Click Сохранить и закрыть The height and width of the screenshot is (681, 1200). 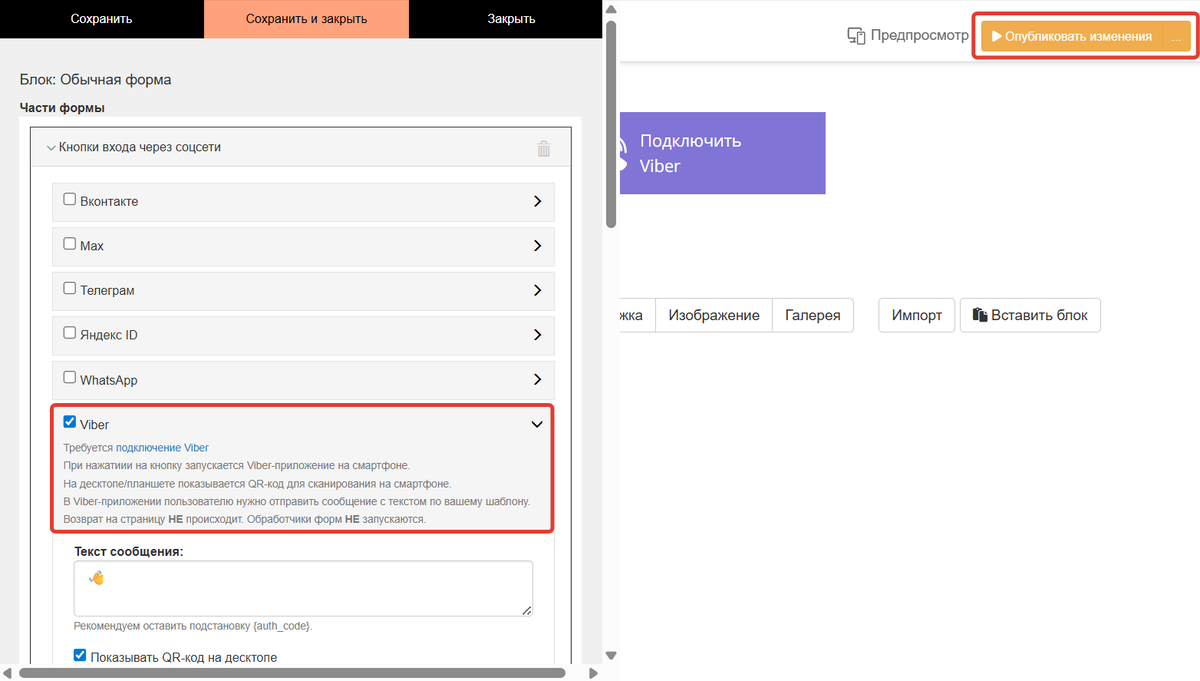point(306,19)
